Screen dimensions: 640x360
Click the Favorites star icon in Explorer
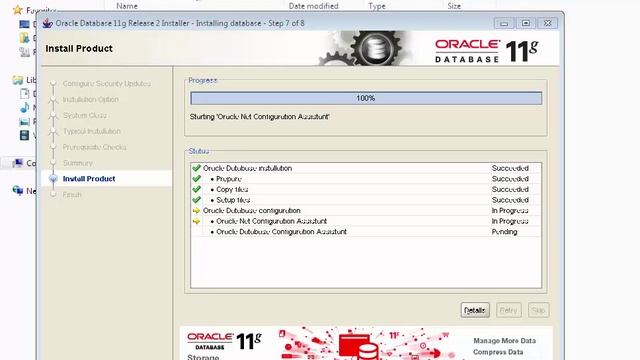pos(18,9)
